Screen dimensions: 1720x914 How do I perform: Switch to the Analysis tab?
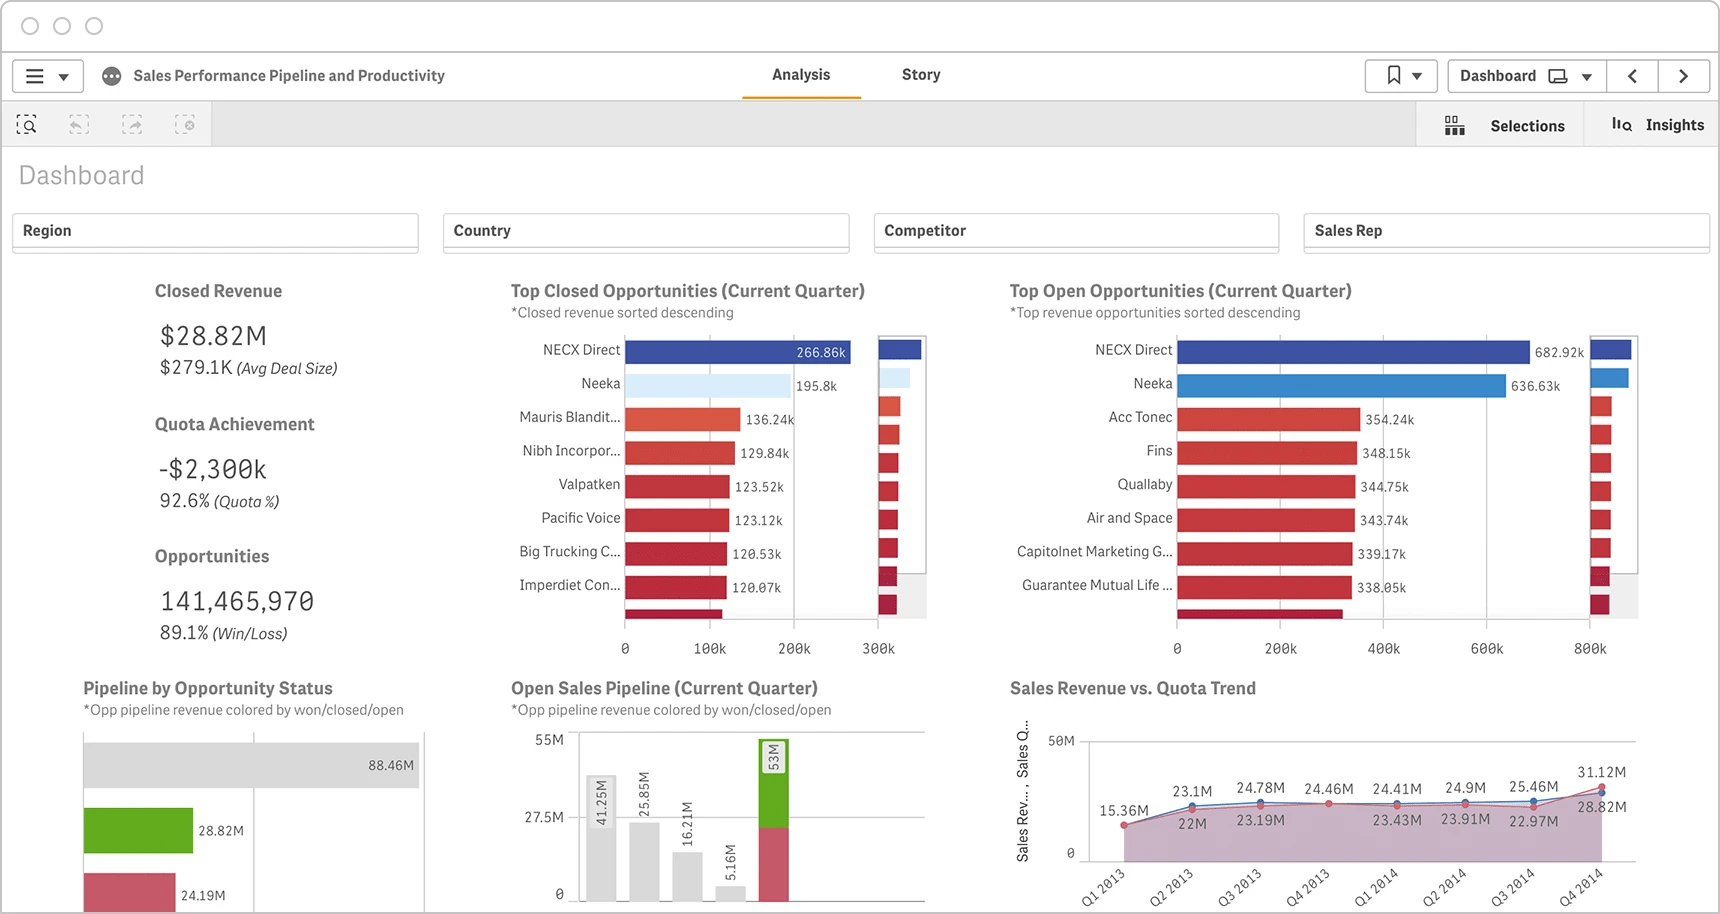(x=801, y=75)
